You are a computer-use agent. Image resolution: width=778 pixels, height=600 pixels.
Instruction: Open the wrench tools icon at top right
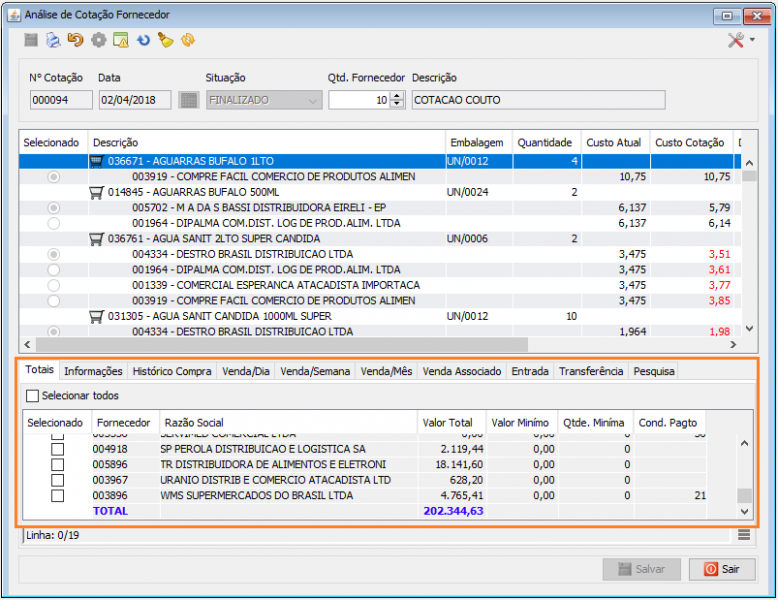pyautogui.click(x=736, y=40)
